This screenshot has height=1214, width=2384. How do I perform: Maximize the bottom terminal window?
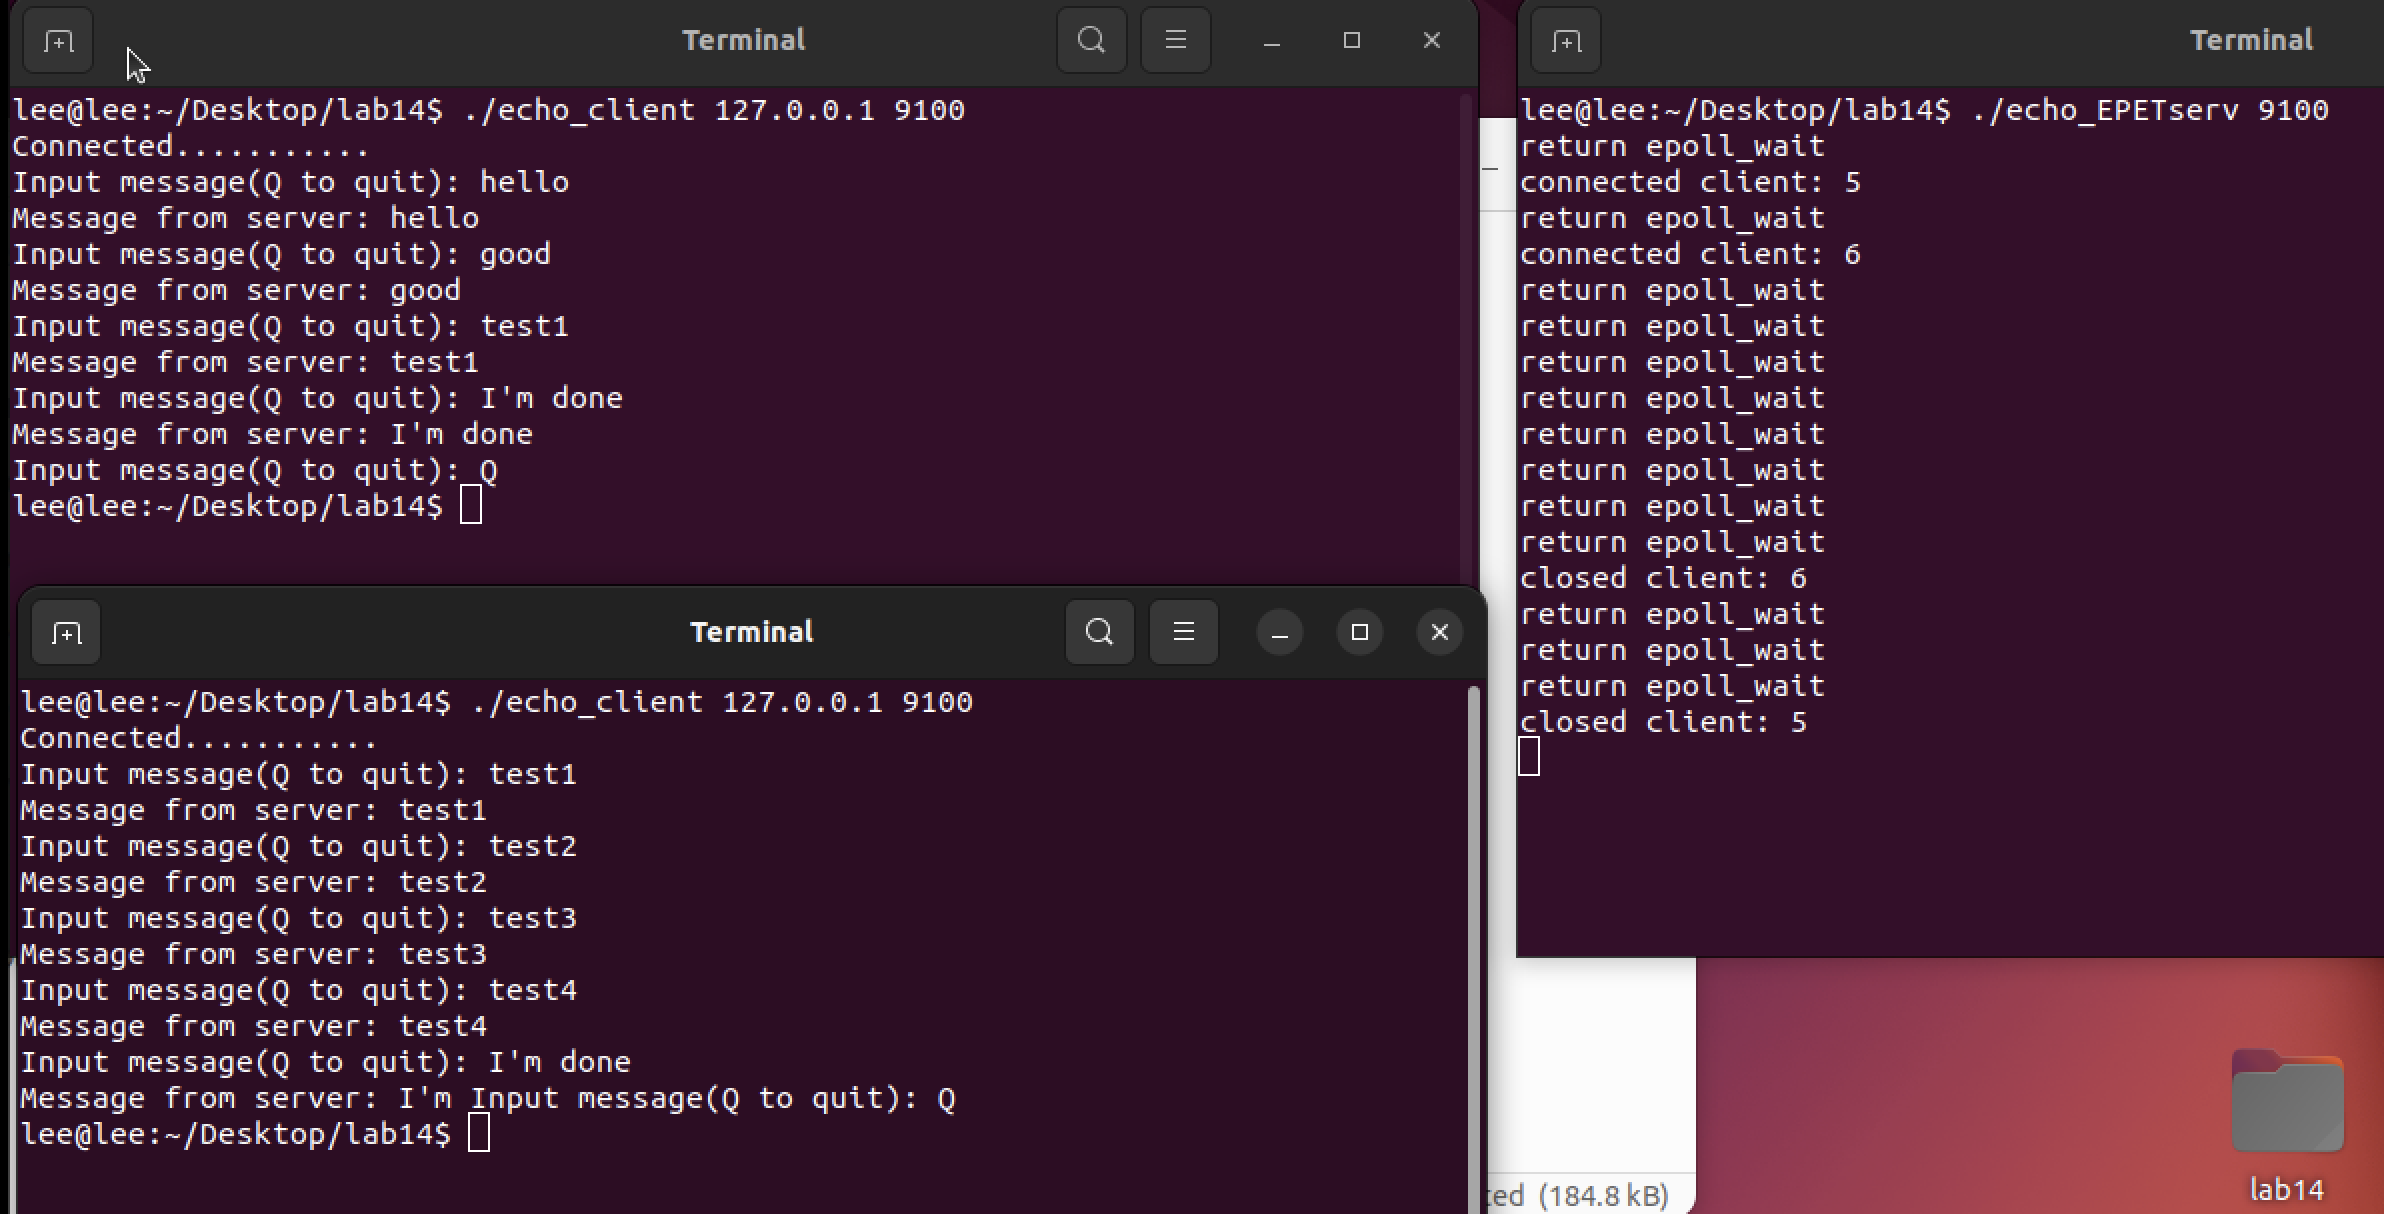pos(1359,633)
